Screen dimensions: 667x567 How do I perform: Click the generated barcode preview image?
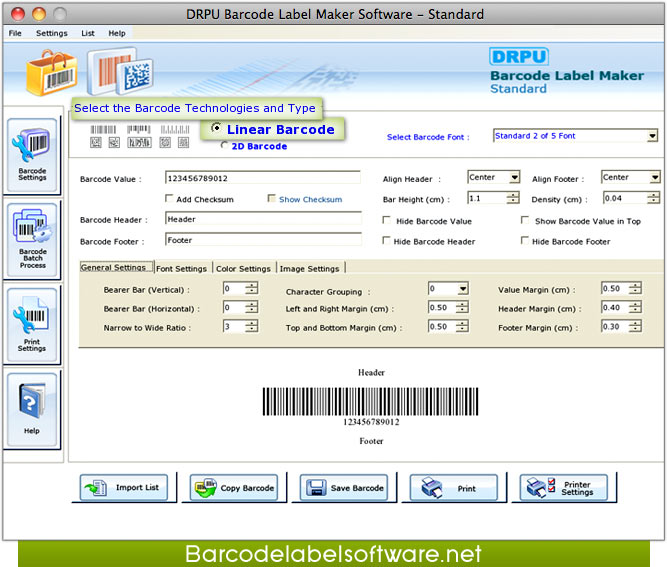(371, 401)
